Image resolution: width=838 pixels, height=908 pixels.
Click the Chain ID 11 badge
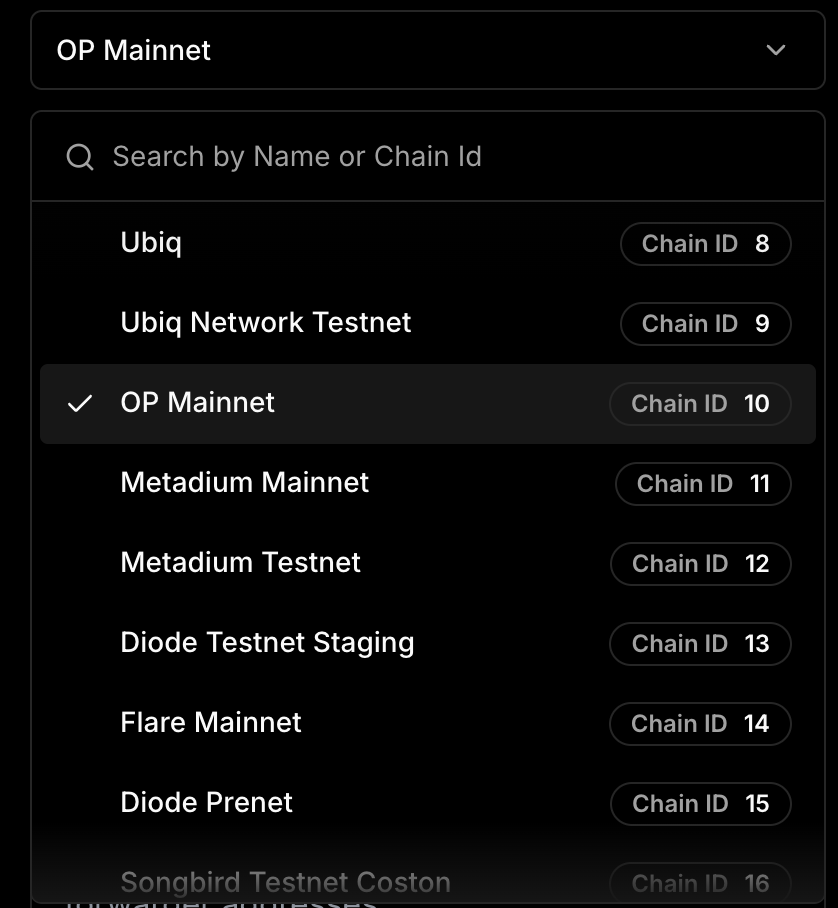pyautogui.click(x=703, y=484)
